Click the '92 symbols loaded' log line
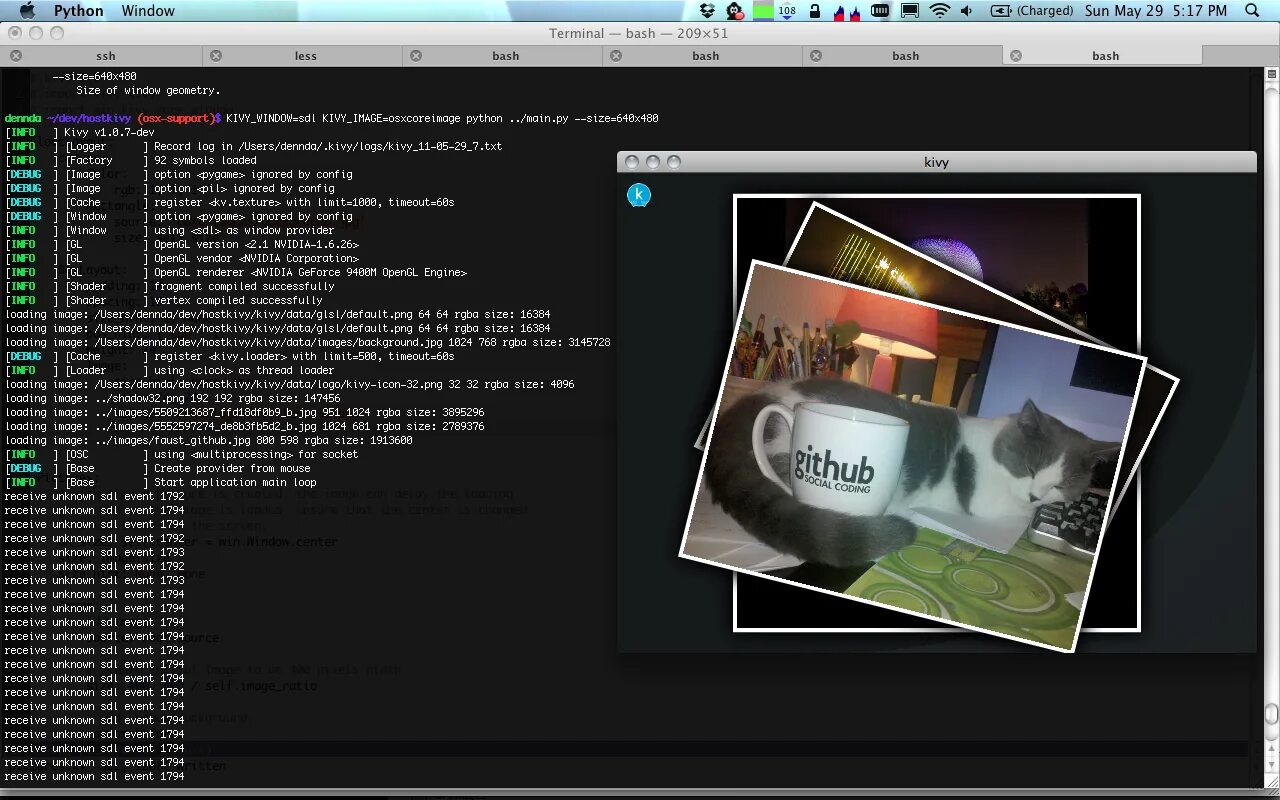The height and width of the screenshot is (800, 1280). (x=131, y=160)
